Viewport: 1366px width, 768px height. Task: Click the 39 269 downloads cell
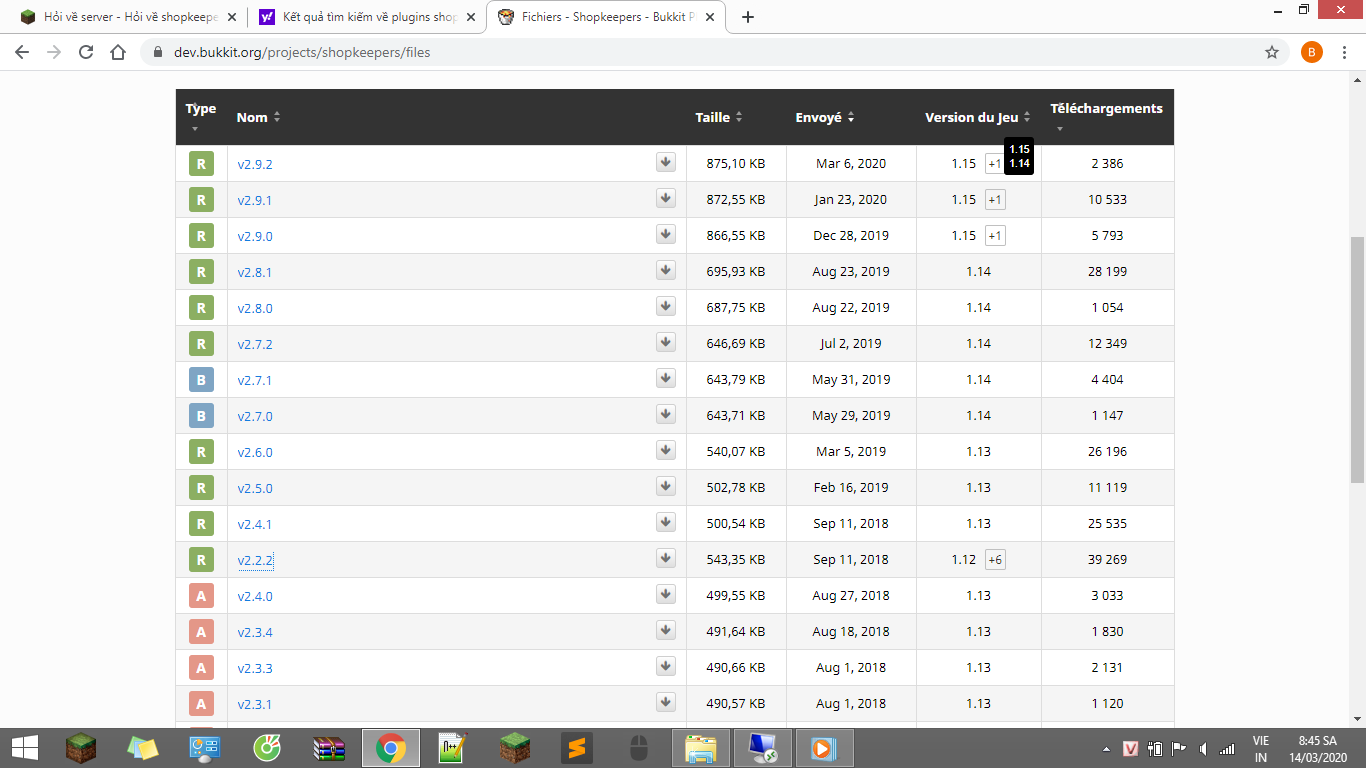(1107, 560)
